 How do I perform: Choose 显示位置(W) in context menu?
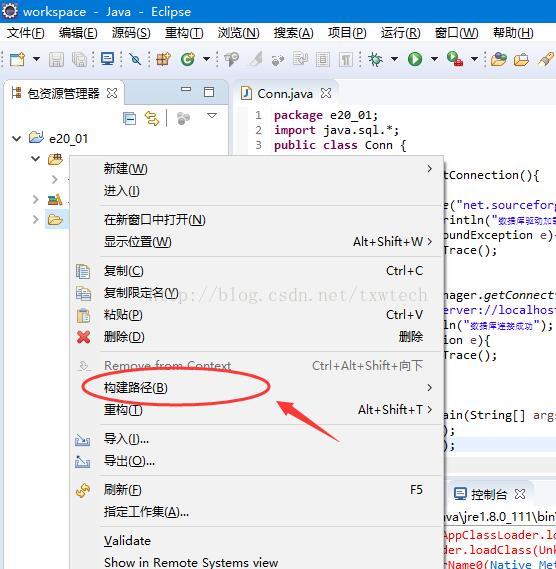pos(257,242)
